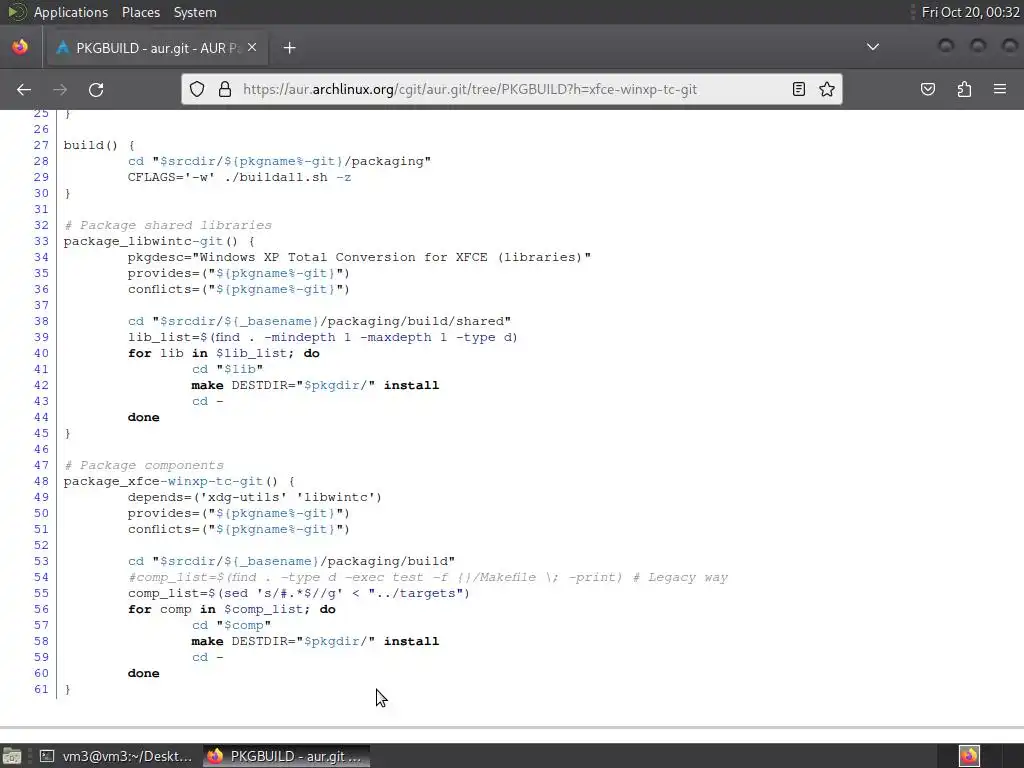
Task: Click the commented '#comp_list=' Legacy way line
Action: tap(428, 577)
